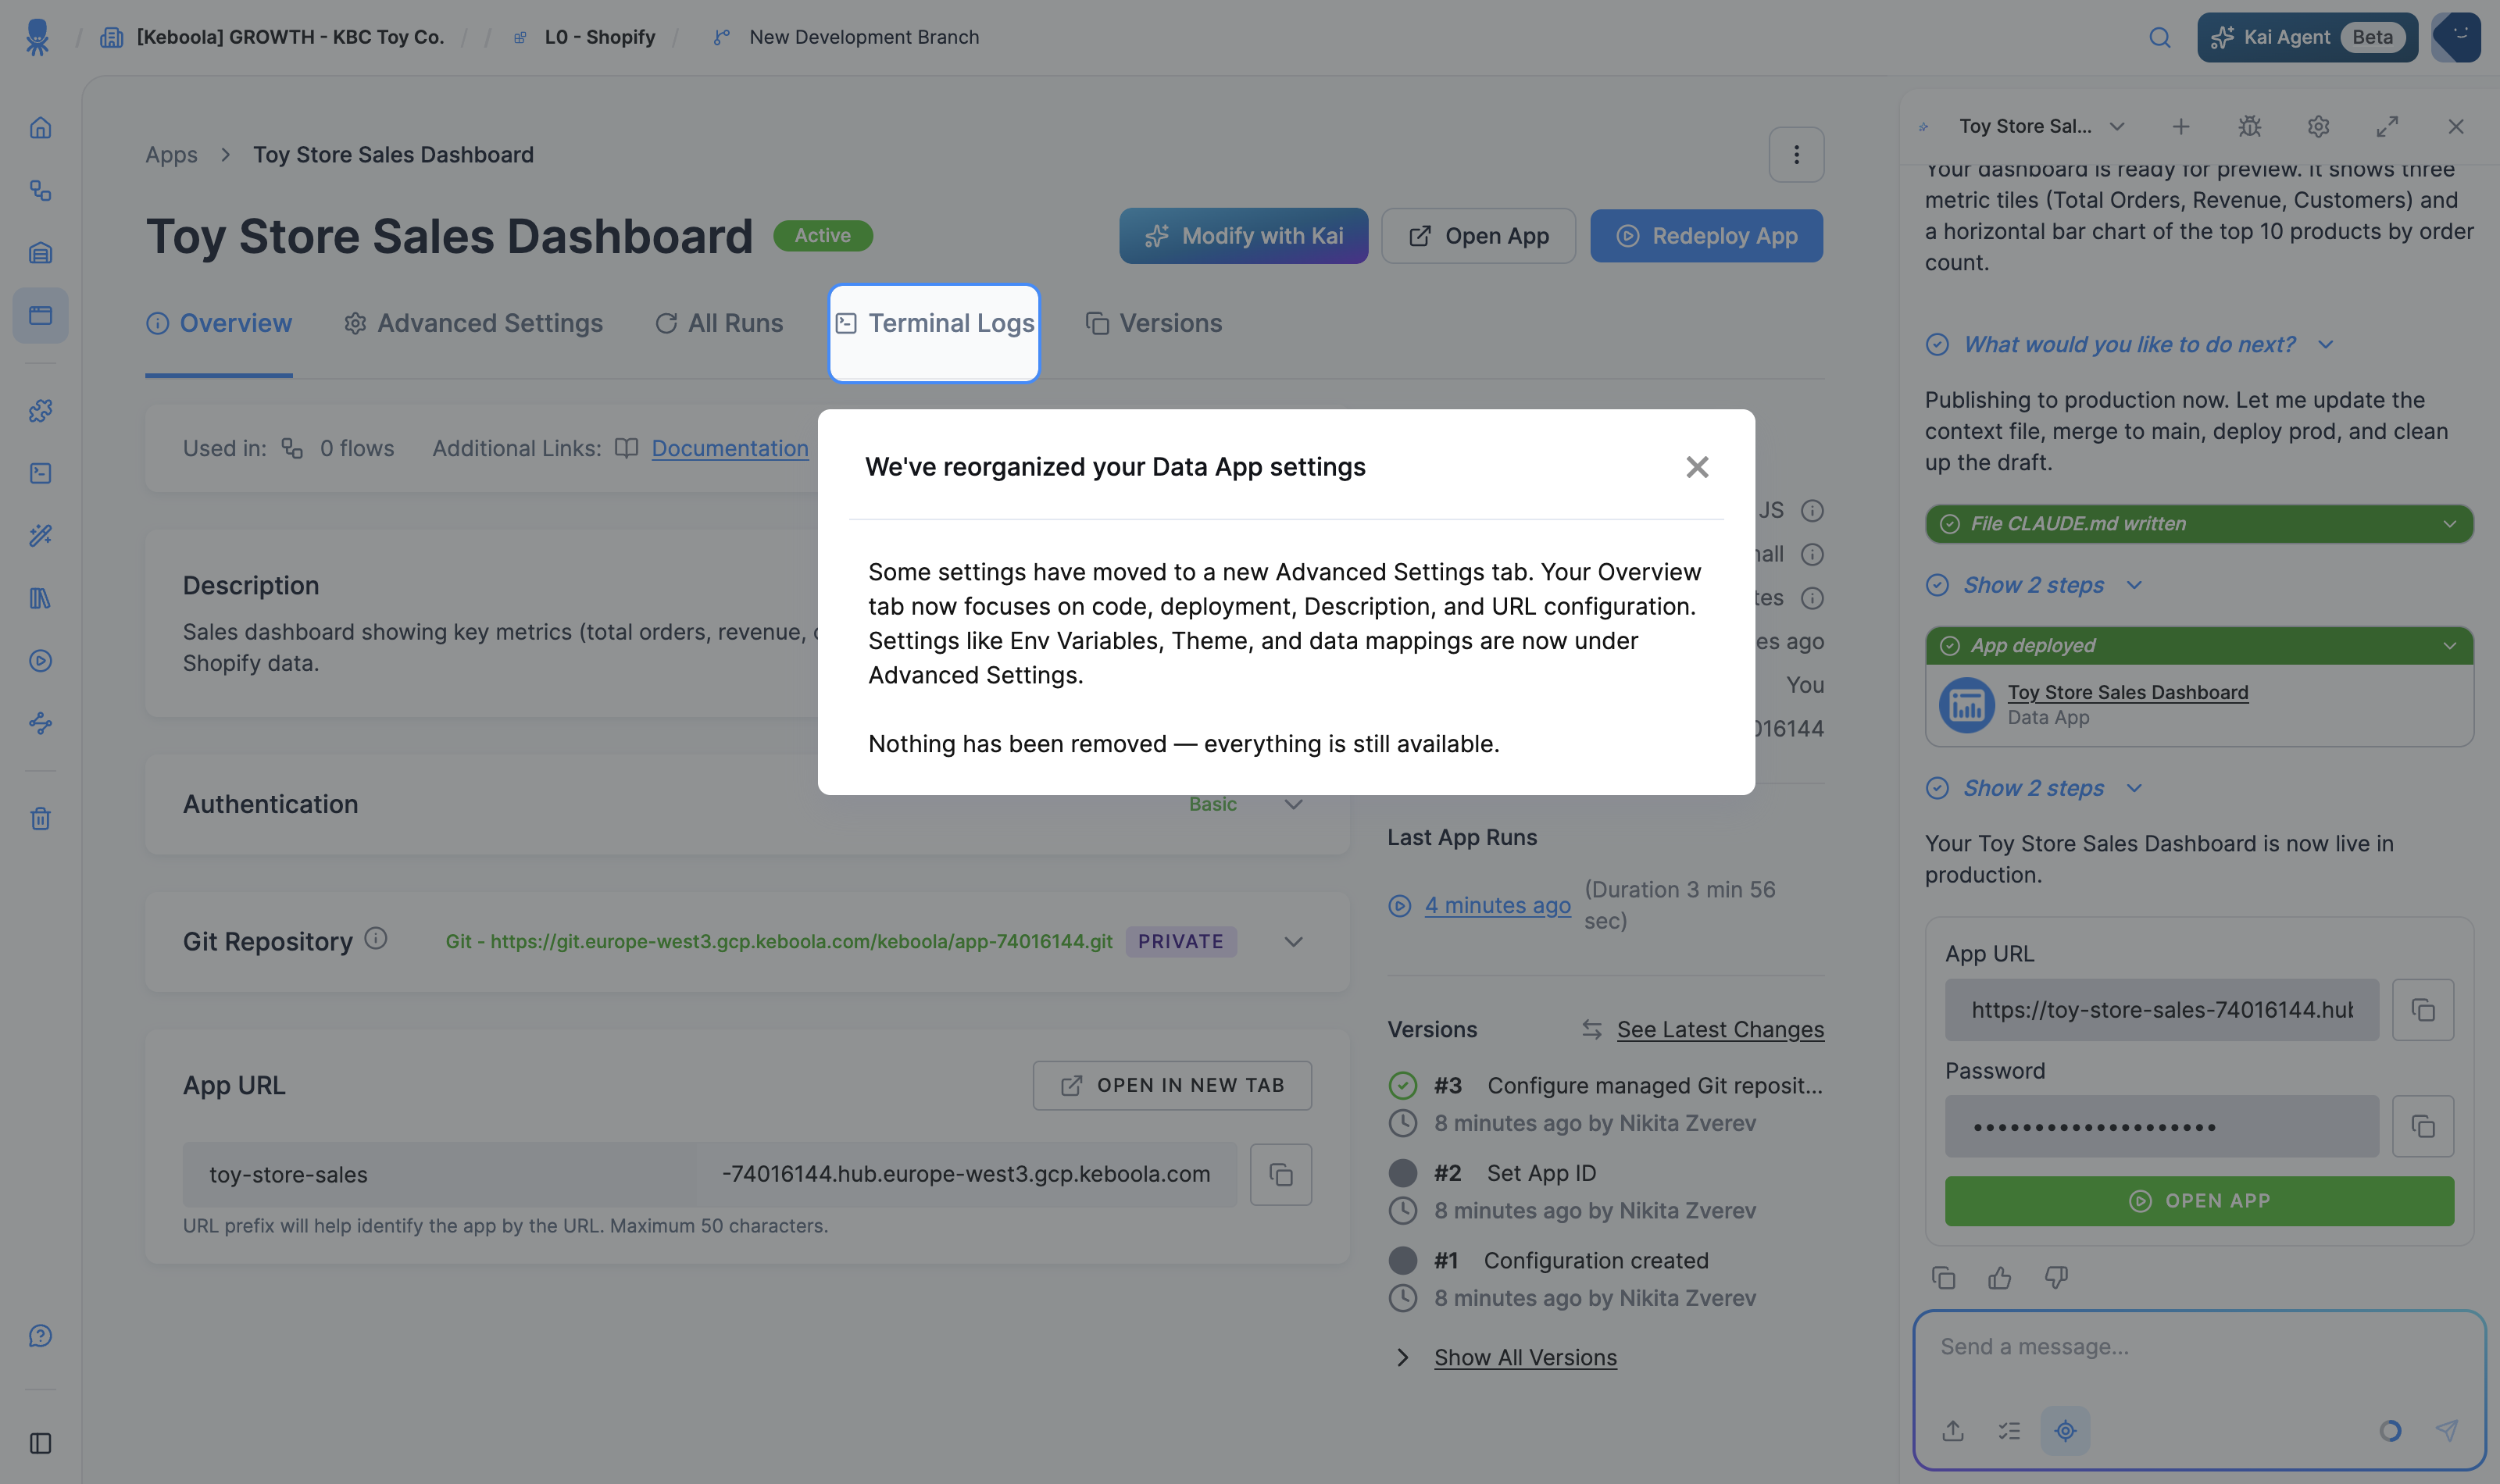Switch to the Advanced Settings tab

pos(473,324)
